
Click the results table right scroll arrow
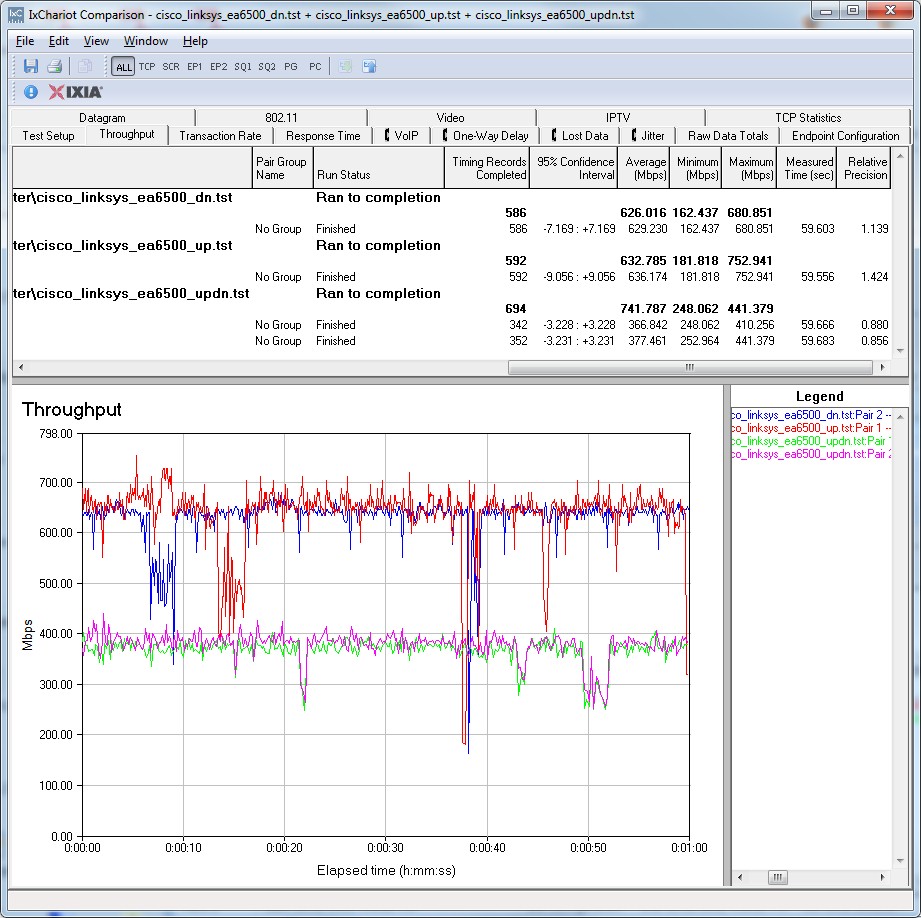click(x=882, y=367)
